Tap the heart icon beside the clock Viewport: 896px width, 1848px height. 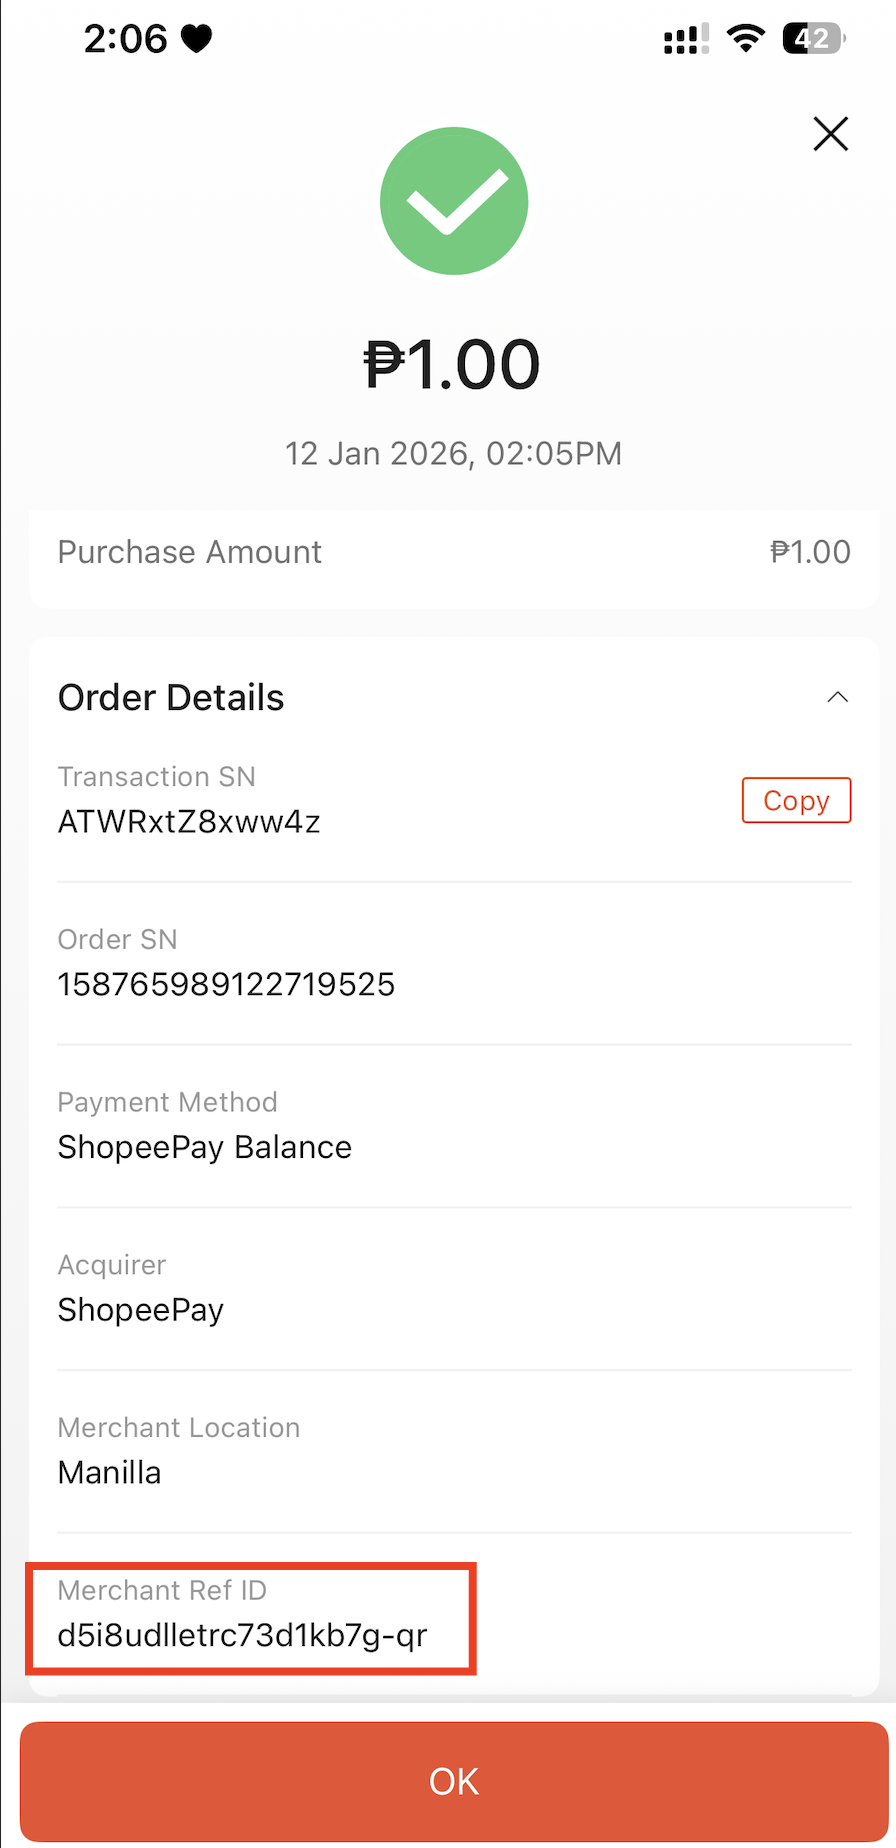pos(197,39)
